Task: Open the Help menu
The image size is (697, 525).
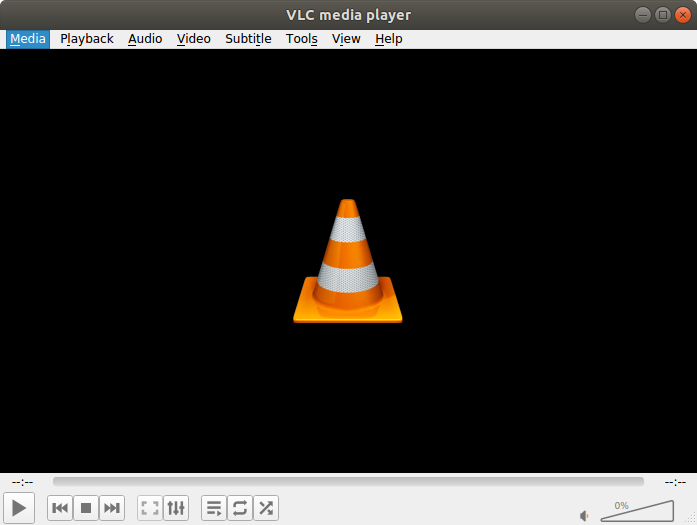Action: pos(389,39)
